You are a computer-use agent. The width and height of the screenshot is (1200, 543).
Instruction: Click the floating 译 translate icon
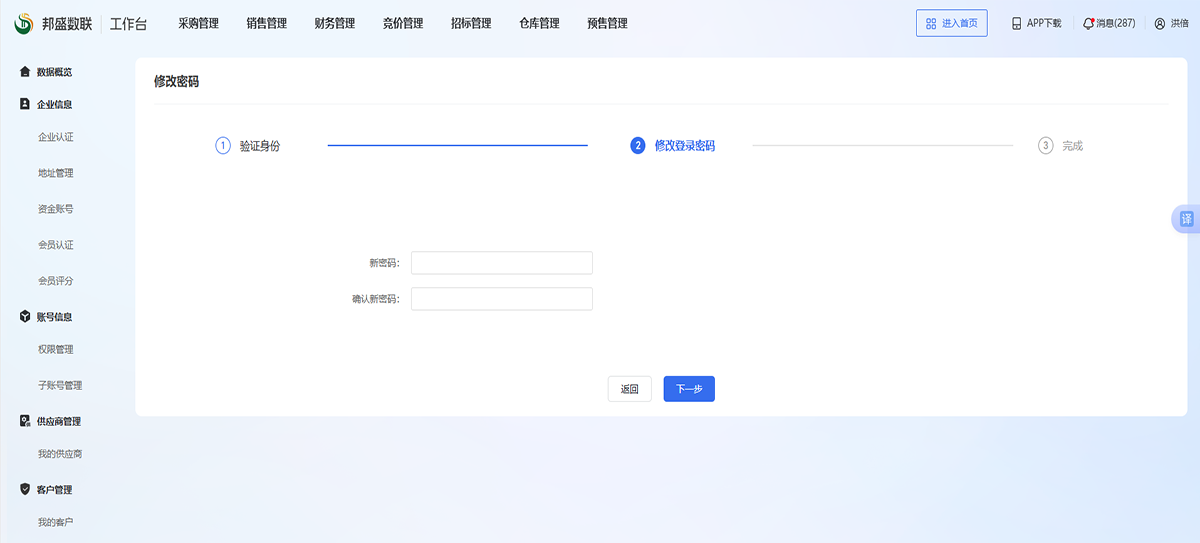pos(1186,219)
